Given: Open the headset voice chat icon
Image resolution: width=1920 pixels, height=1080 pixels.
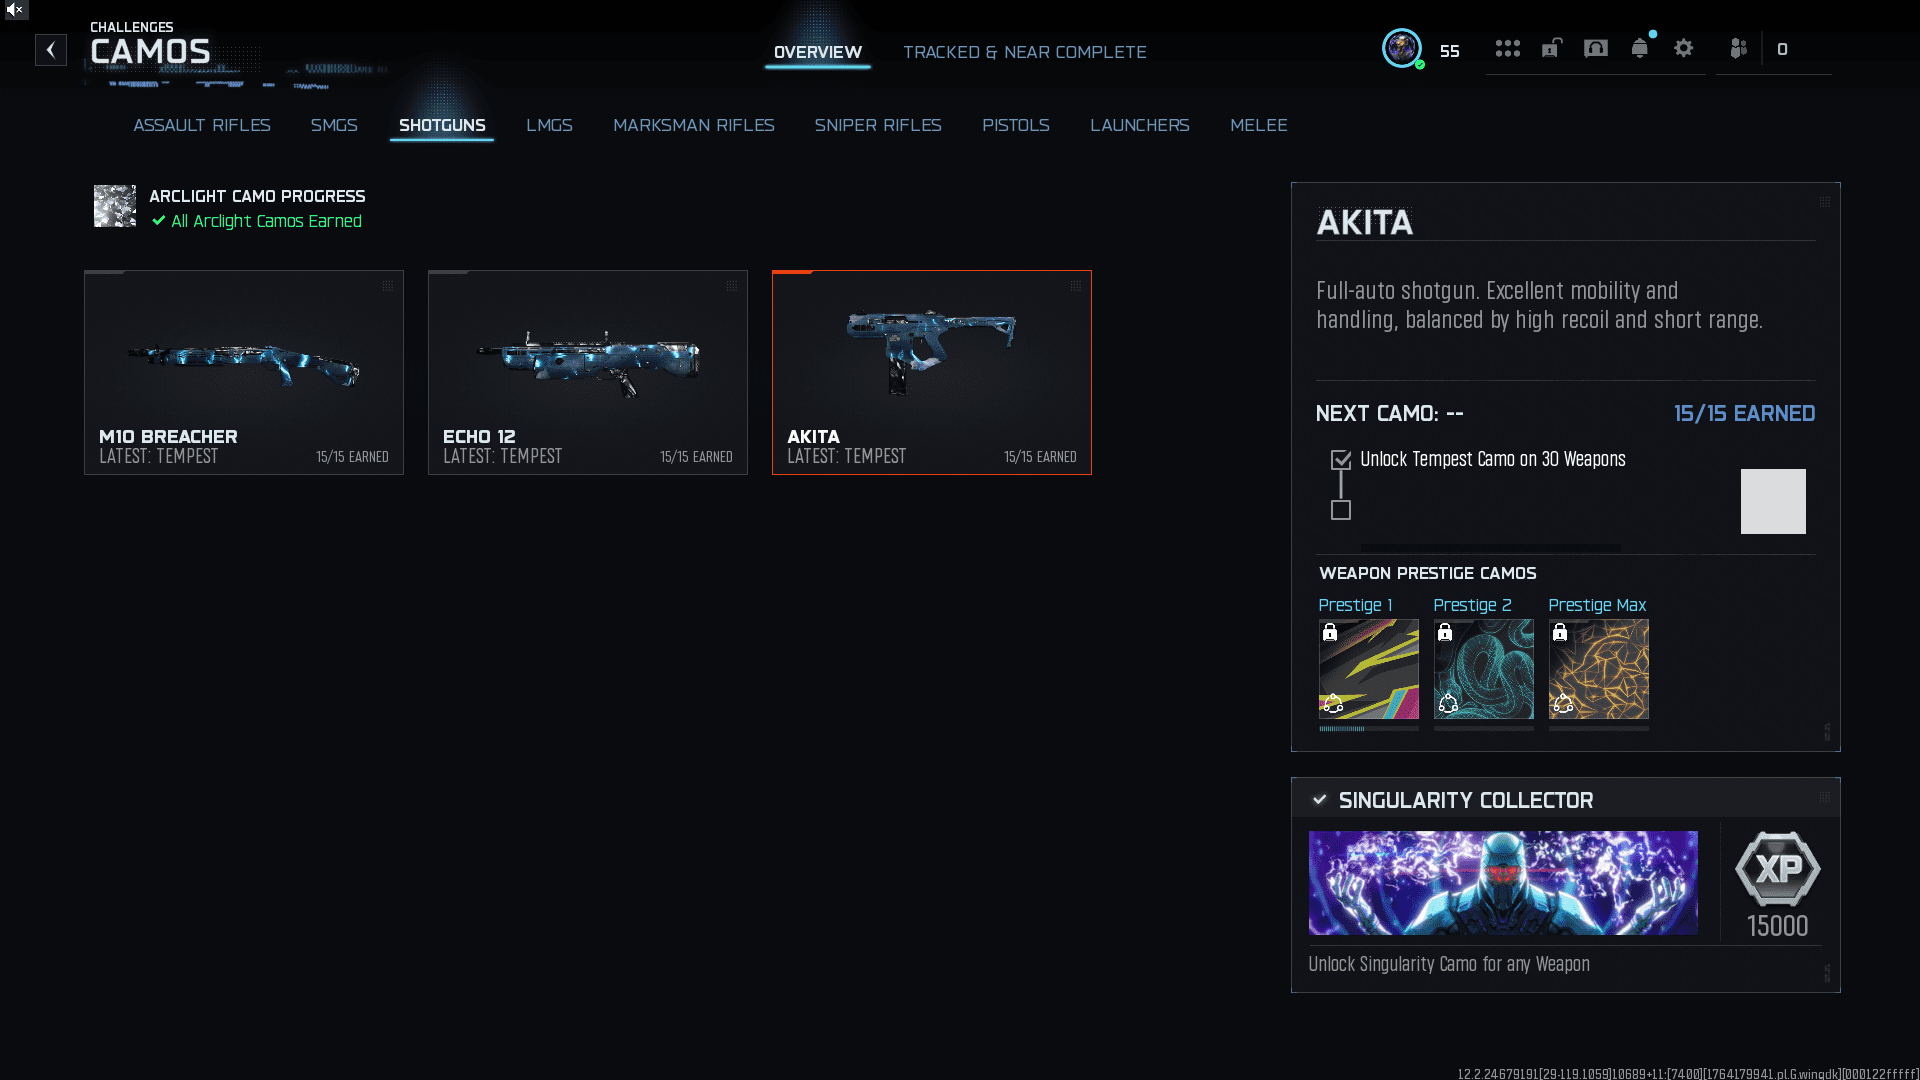Looking at the screenshot, I should pyautogui.click(x=1595, y=49).
